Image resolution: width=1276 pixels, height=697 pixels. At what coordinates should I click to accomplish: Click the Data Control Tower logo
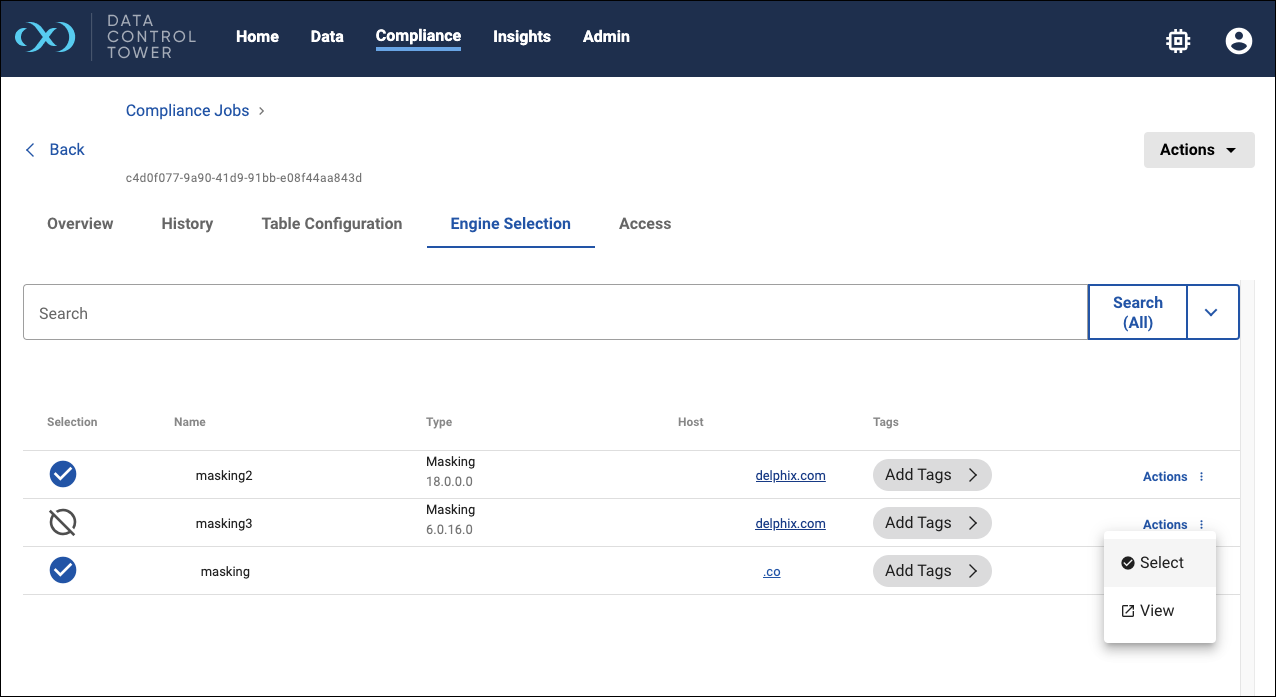coord(45,38)
